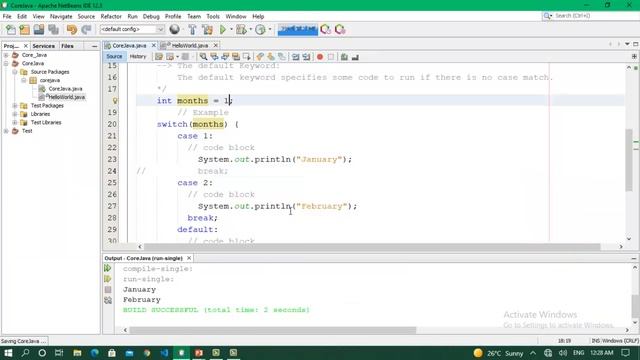The height and width of the screenshot is (360, 640).
Task: Click the first profiler icon after memory bar
Action: point(325,29)
